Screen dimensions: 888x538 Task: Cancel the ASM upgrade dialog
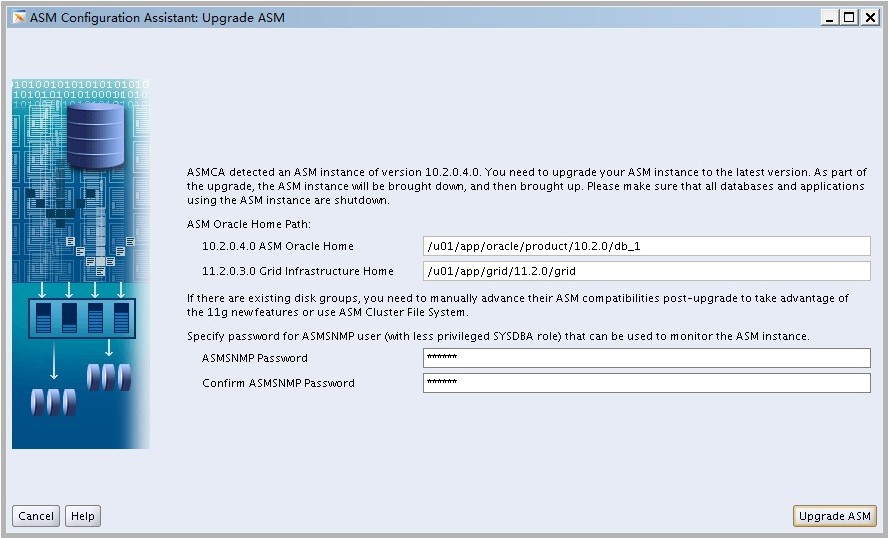36,516
